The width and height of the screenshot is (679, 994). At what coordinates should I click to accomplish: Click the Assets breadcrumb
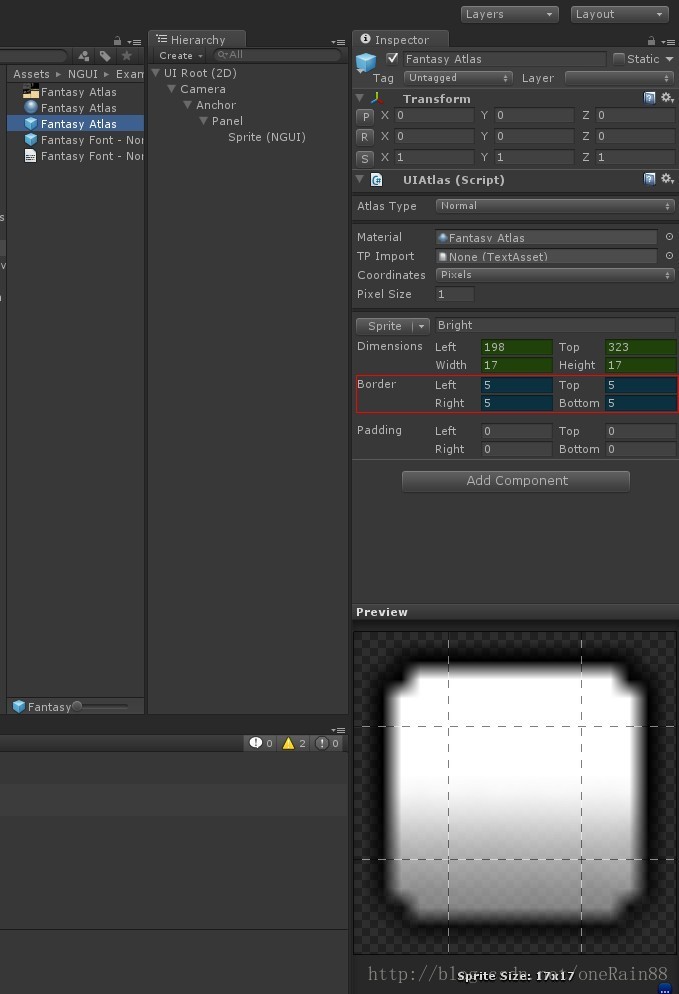coord(31,74)
